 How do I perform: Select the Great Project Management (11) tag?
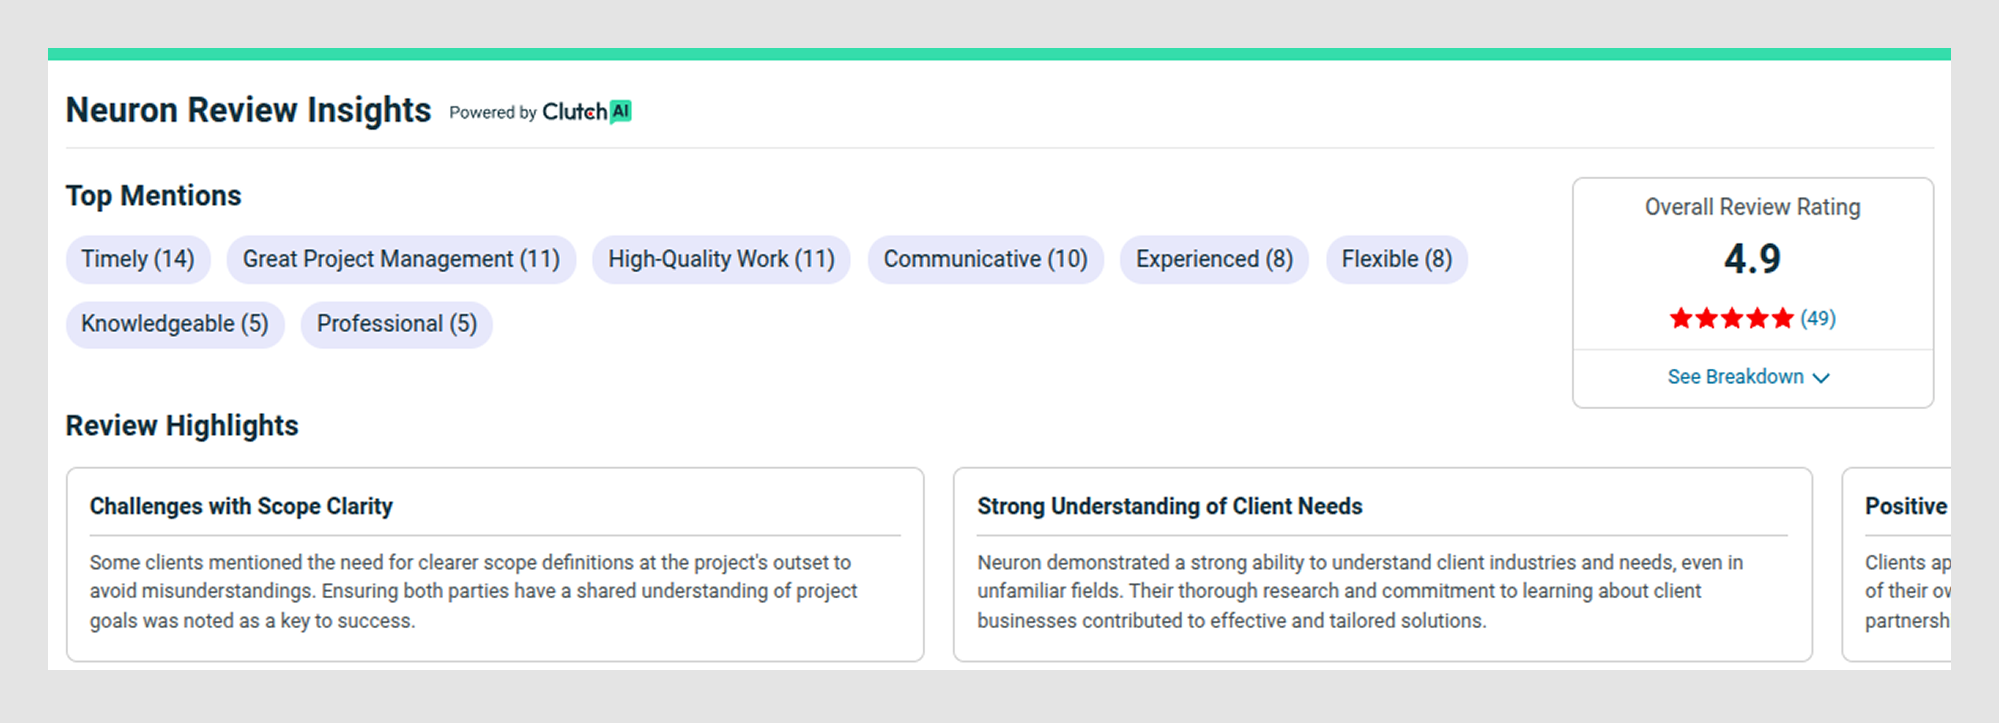tap(401, 260)
